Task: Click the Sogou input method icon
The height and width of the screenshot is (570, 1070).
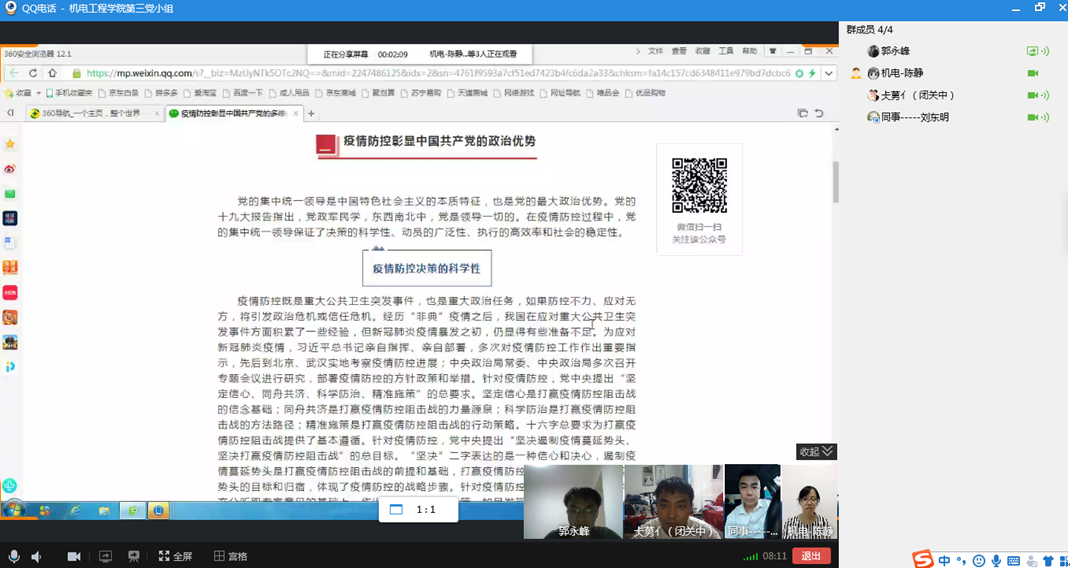Action: click(x=922, y=560)
